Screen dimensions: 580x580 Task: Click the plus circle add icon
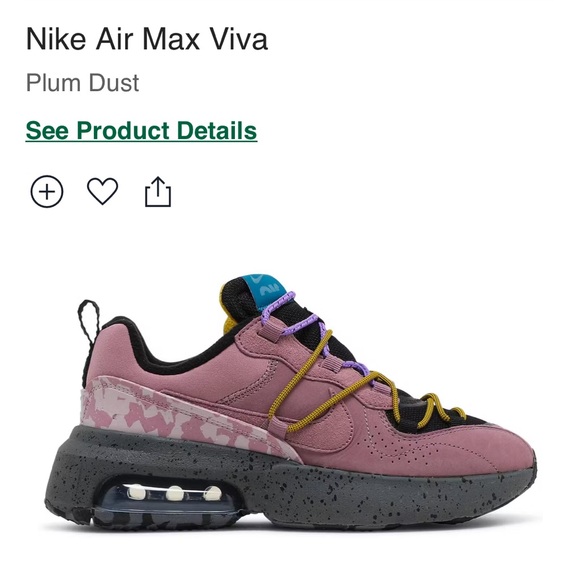(47, 192)
